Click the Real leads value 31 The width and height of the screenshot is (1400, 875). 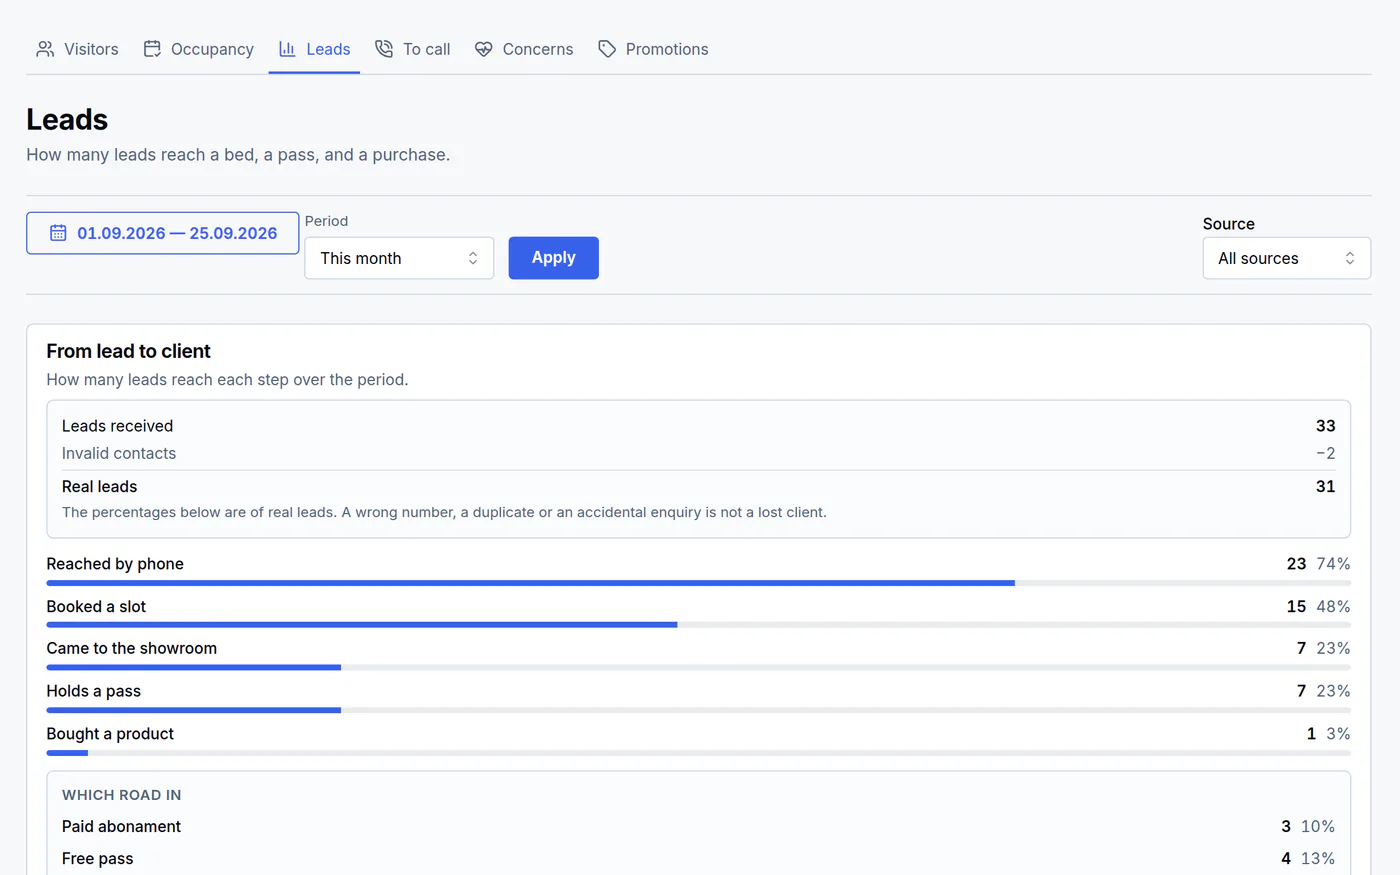click(1325, 487)
